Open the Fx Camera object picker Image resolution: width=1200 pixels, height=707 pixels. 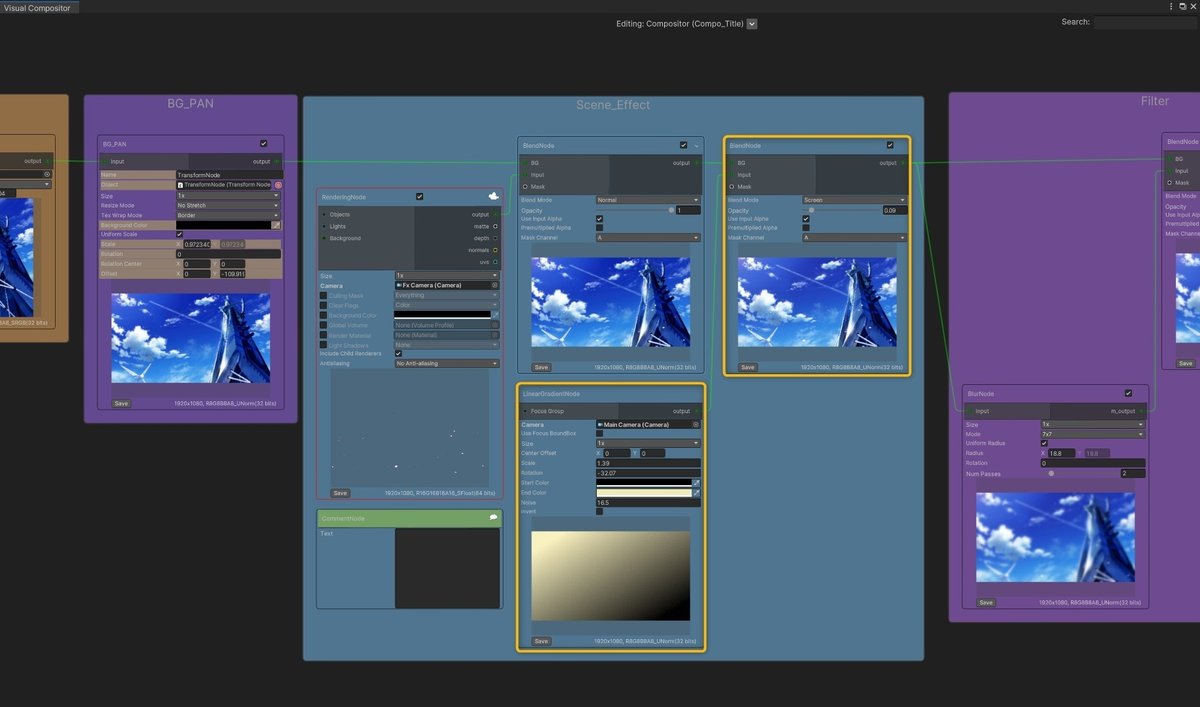click(494, 285)
